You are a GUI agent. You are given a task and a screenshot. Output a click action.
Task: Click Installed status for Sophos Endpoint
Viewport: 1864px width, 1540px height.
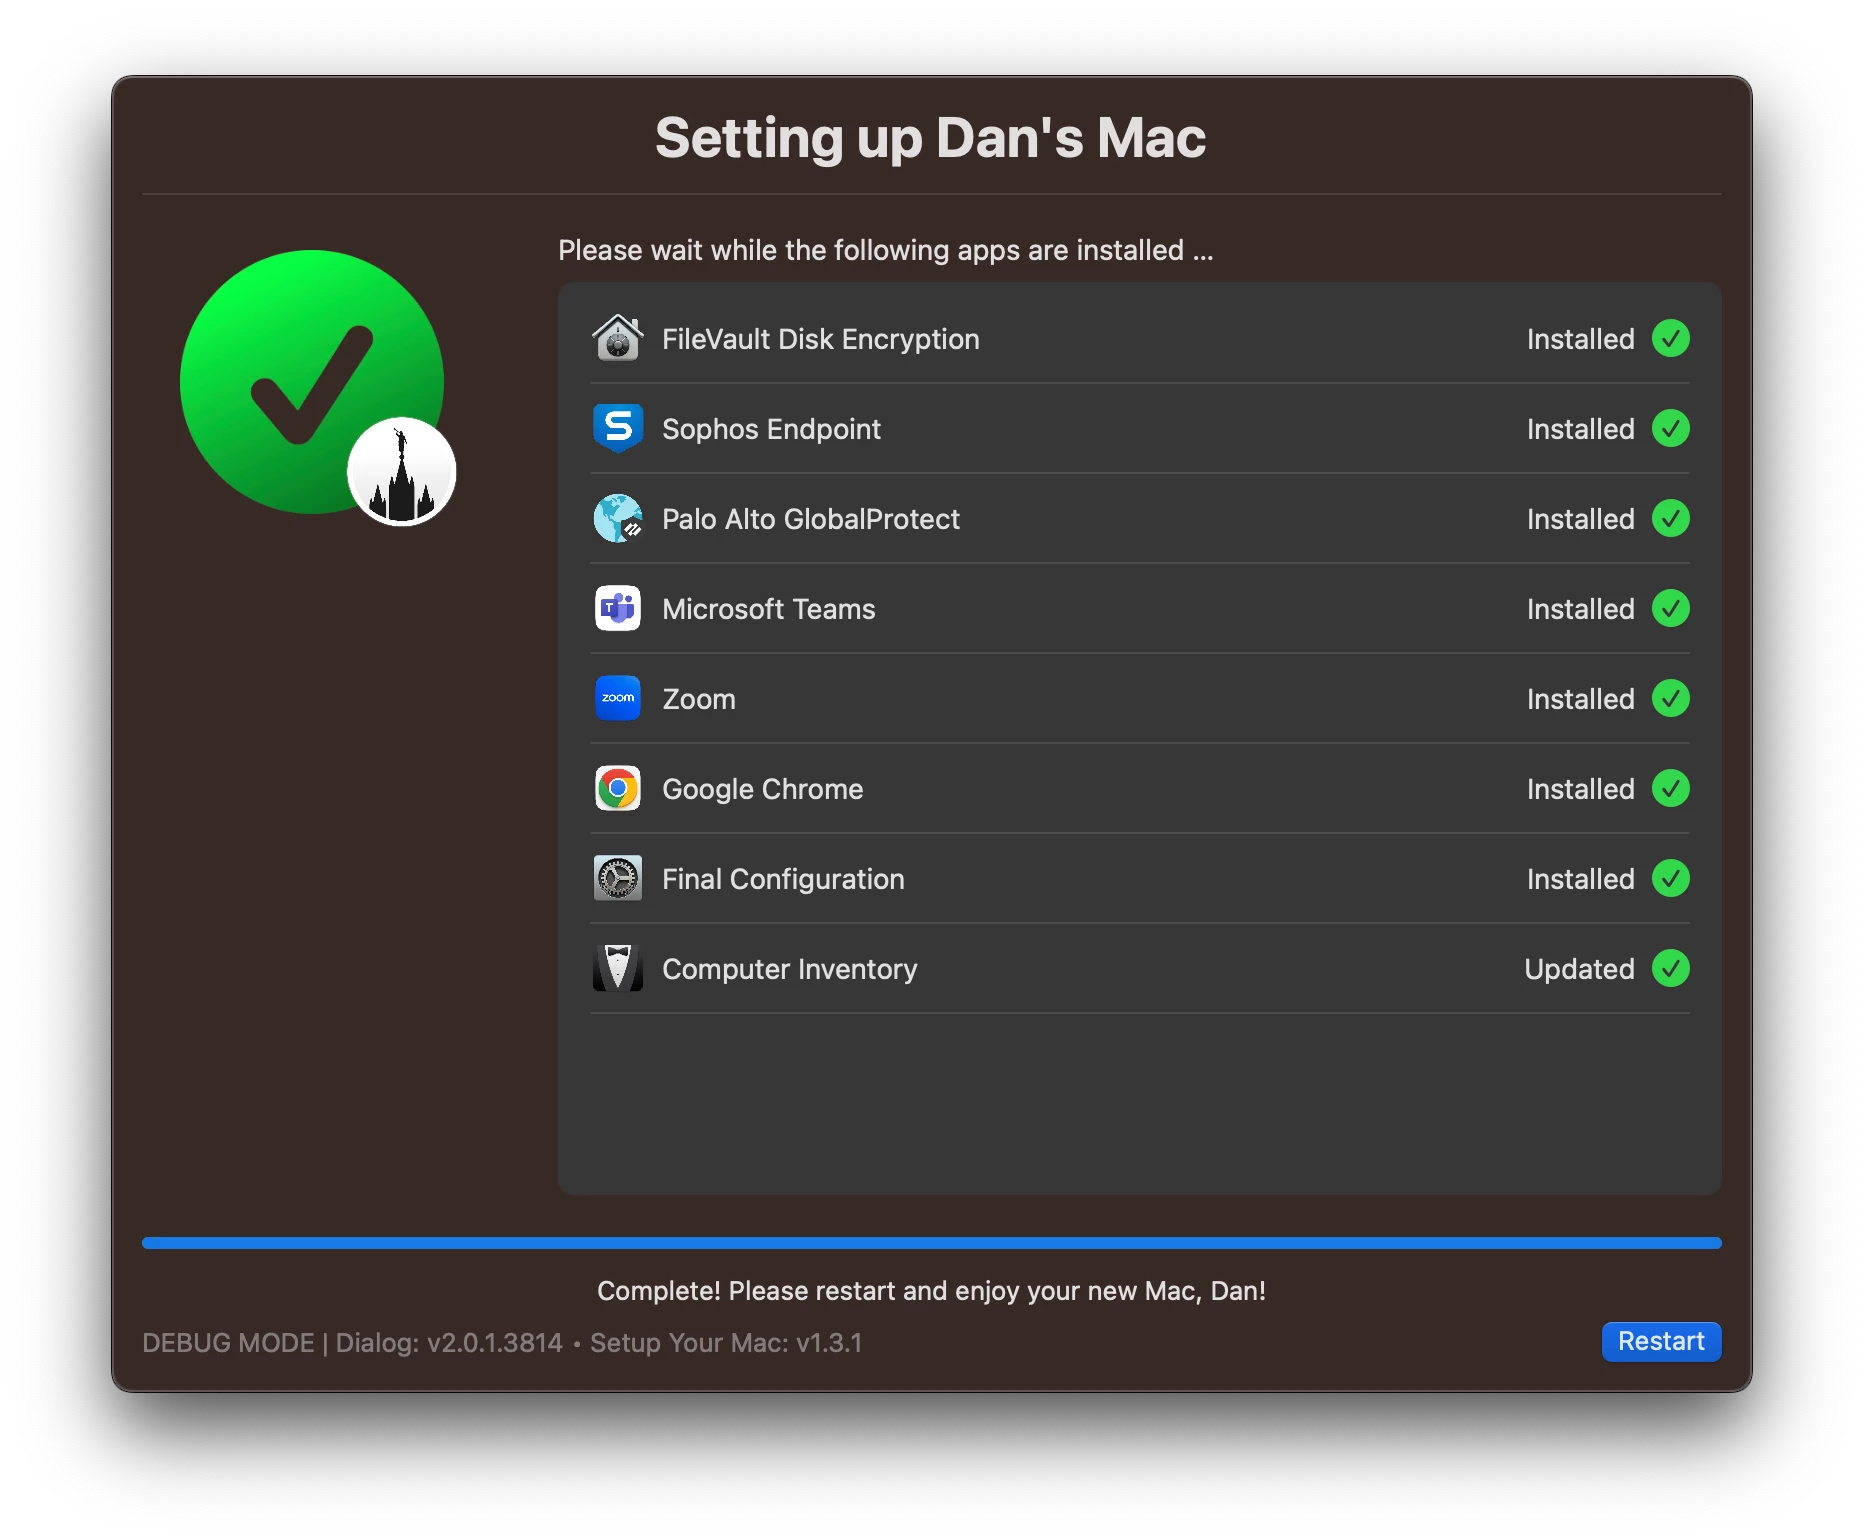click(1580, 429)
